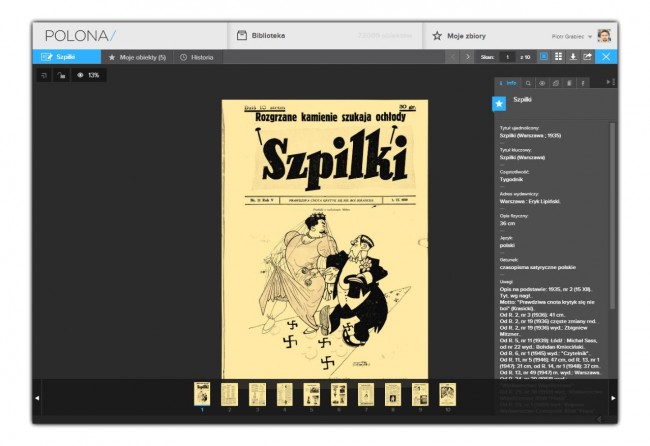Viewport: 650px width, 446px height.
Task: Go to next scan arrow
Action: 468,57
